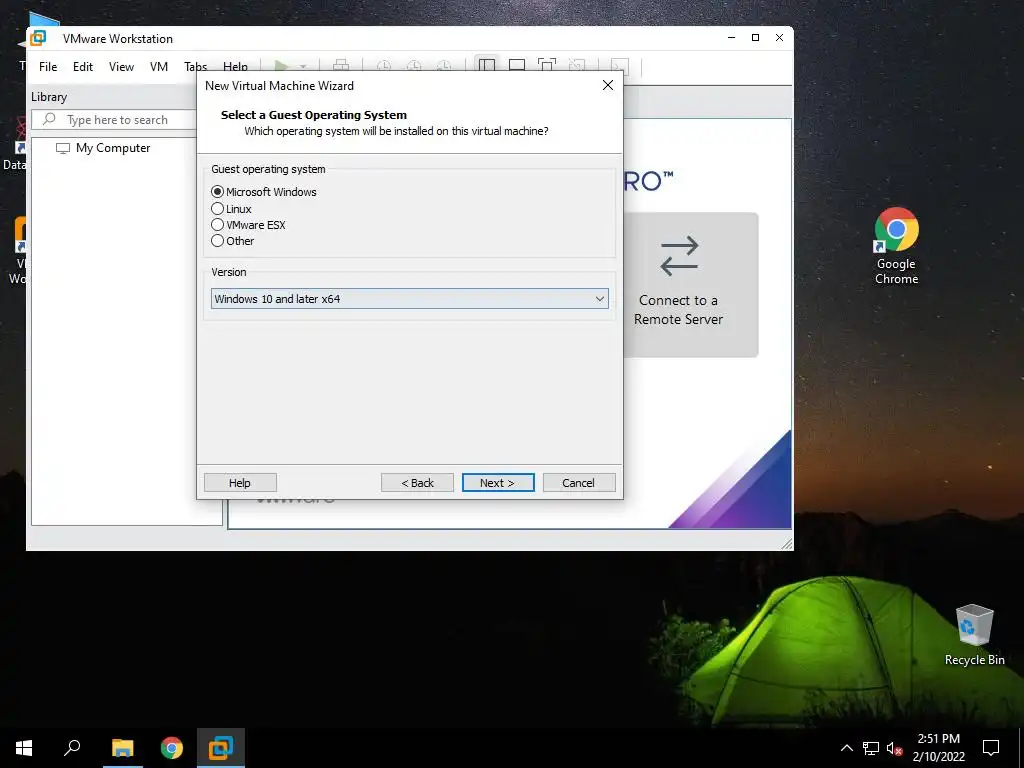1024x768 pixels.
Task: Click Send Ctrl+Alt+Del toolbar icon
Action: (x=341, y=65)
